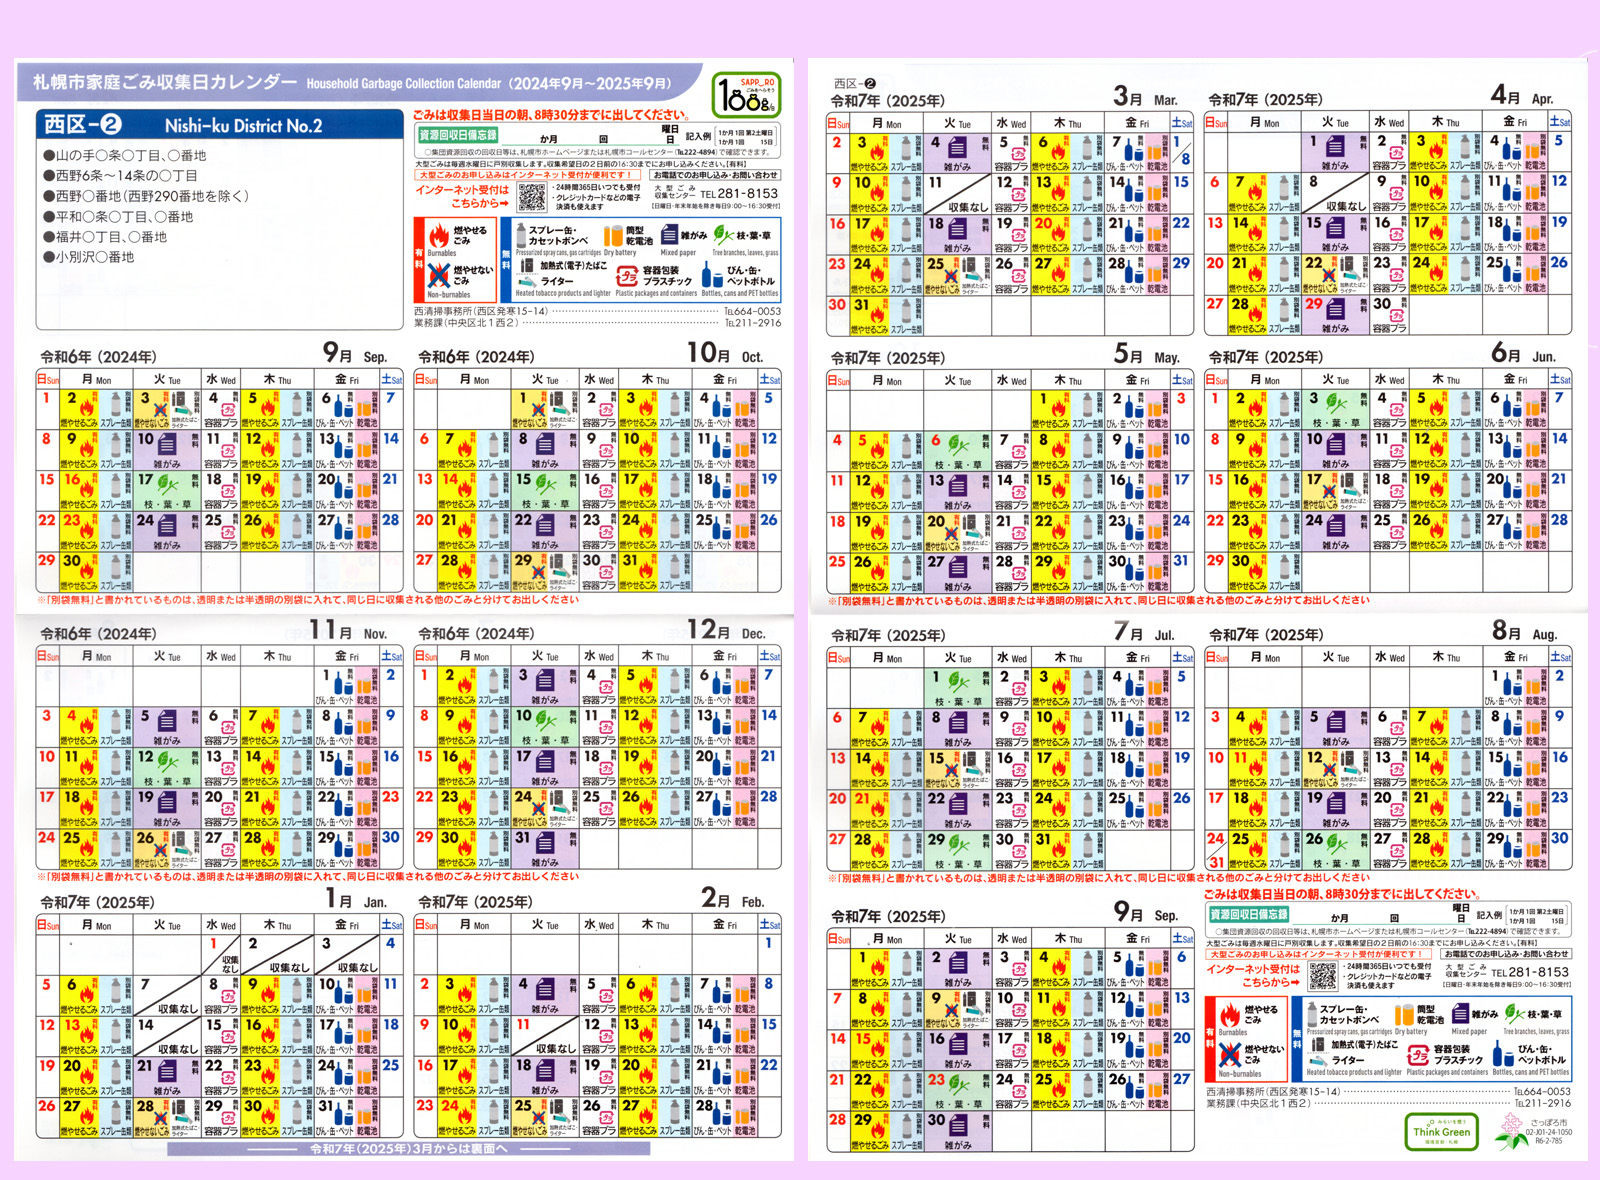Click the spray can icon in the top legend

[x=520, y=235]
